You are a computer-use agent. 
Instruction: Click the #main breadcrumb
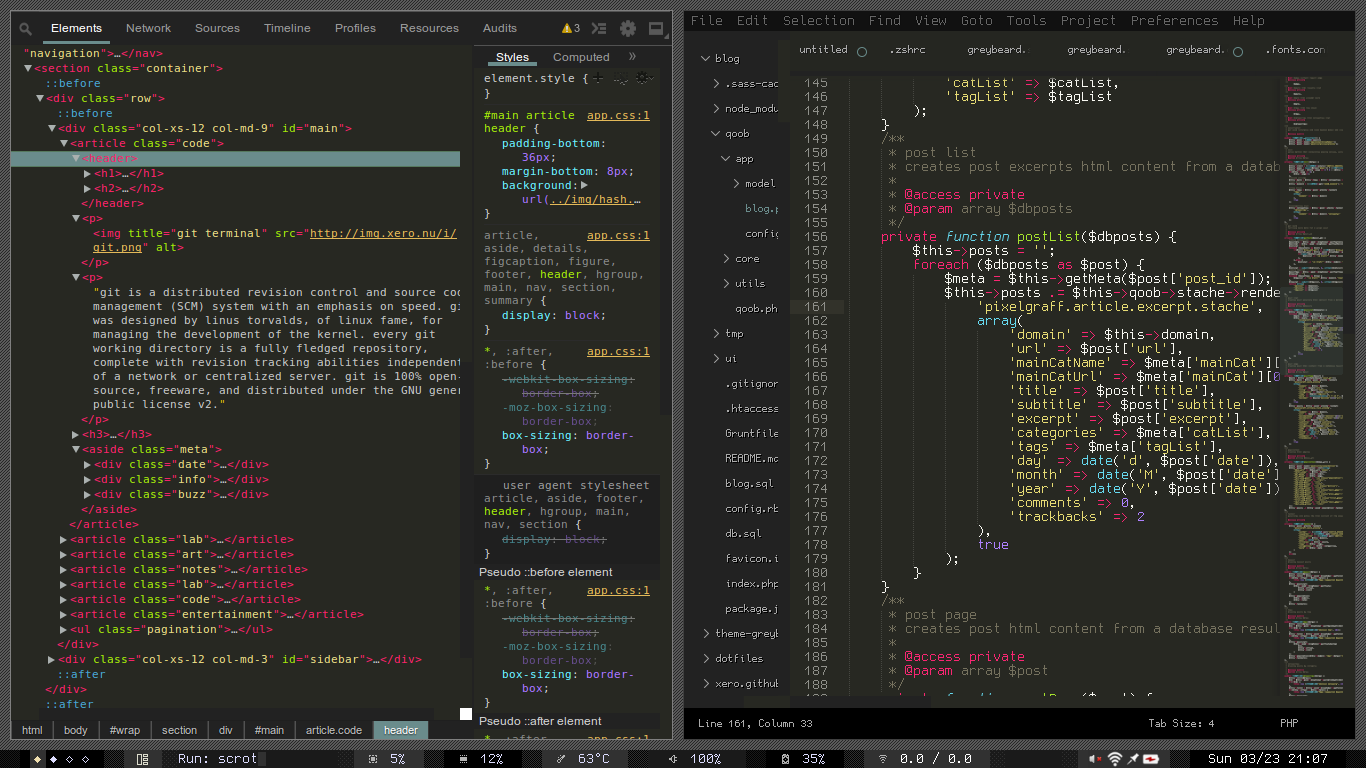point(269,730)
